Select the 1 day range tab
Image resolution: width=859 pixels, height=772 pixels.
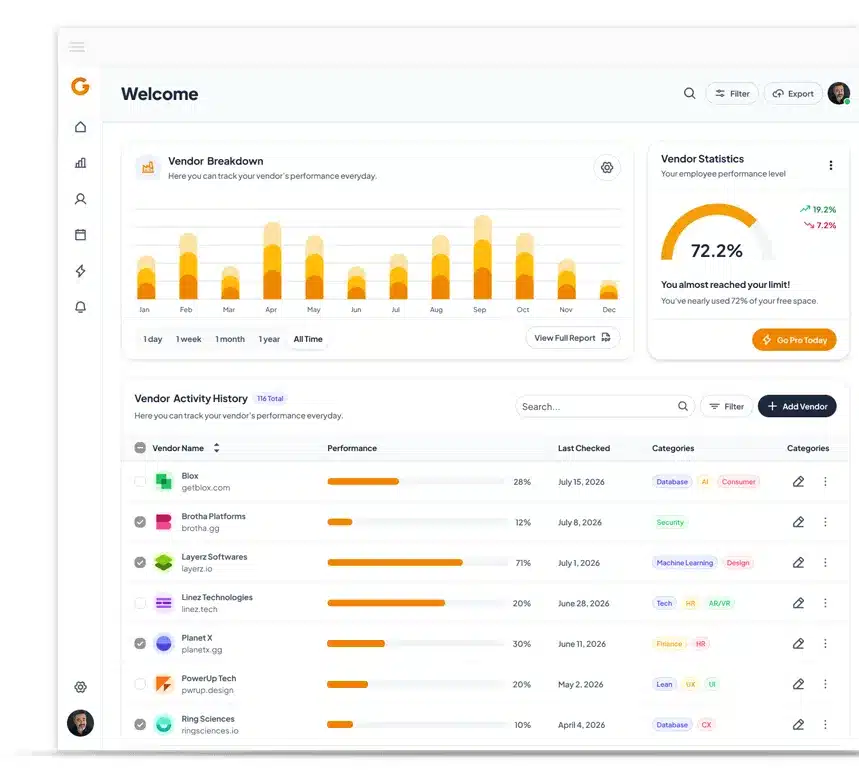coord(153,339)
